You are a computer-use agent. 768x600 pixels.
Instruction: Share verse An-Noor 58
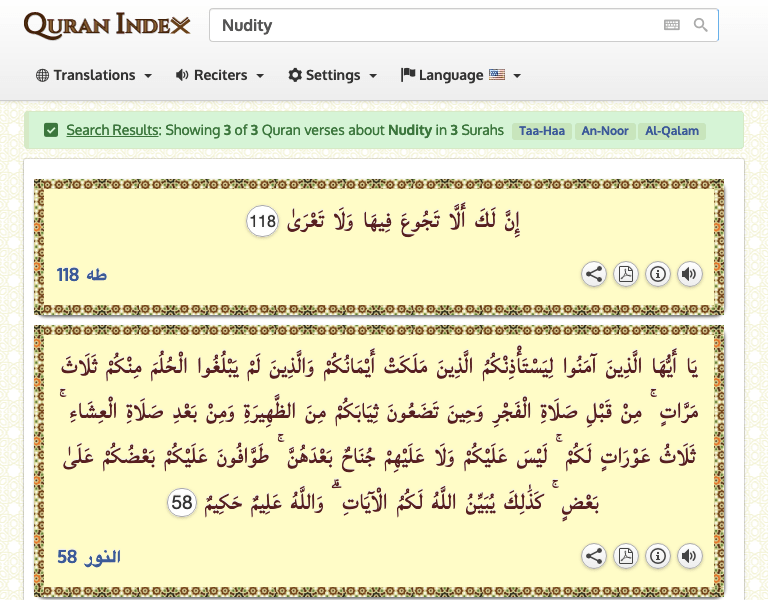[x=594, y=556]
